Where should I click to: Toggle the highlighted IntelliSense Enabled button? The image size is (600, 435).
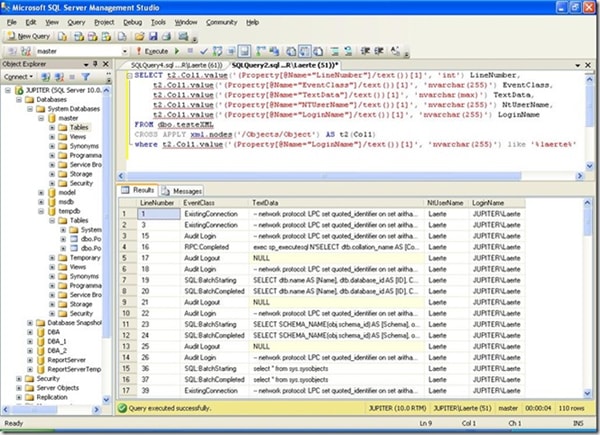(x=244, y=51)
